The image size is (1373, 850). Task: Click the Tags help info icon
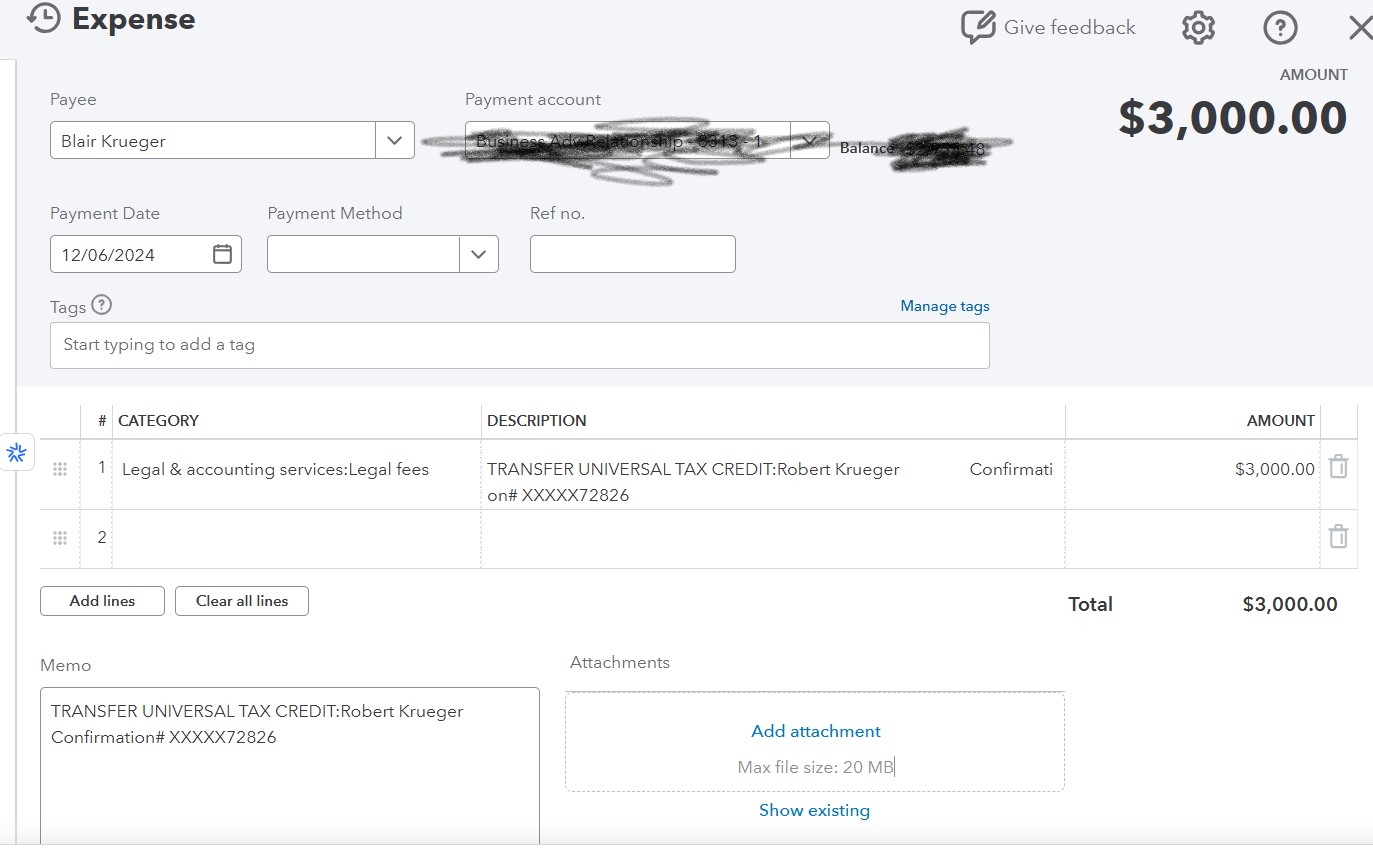[101, 305]
